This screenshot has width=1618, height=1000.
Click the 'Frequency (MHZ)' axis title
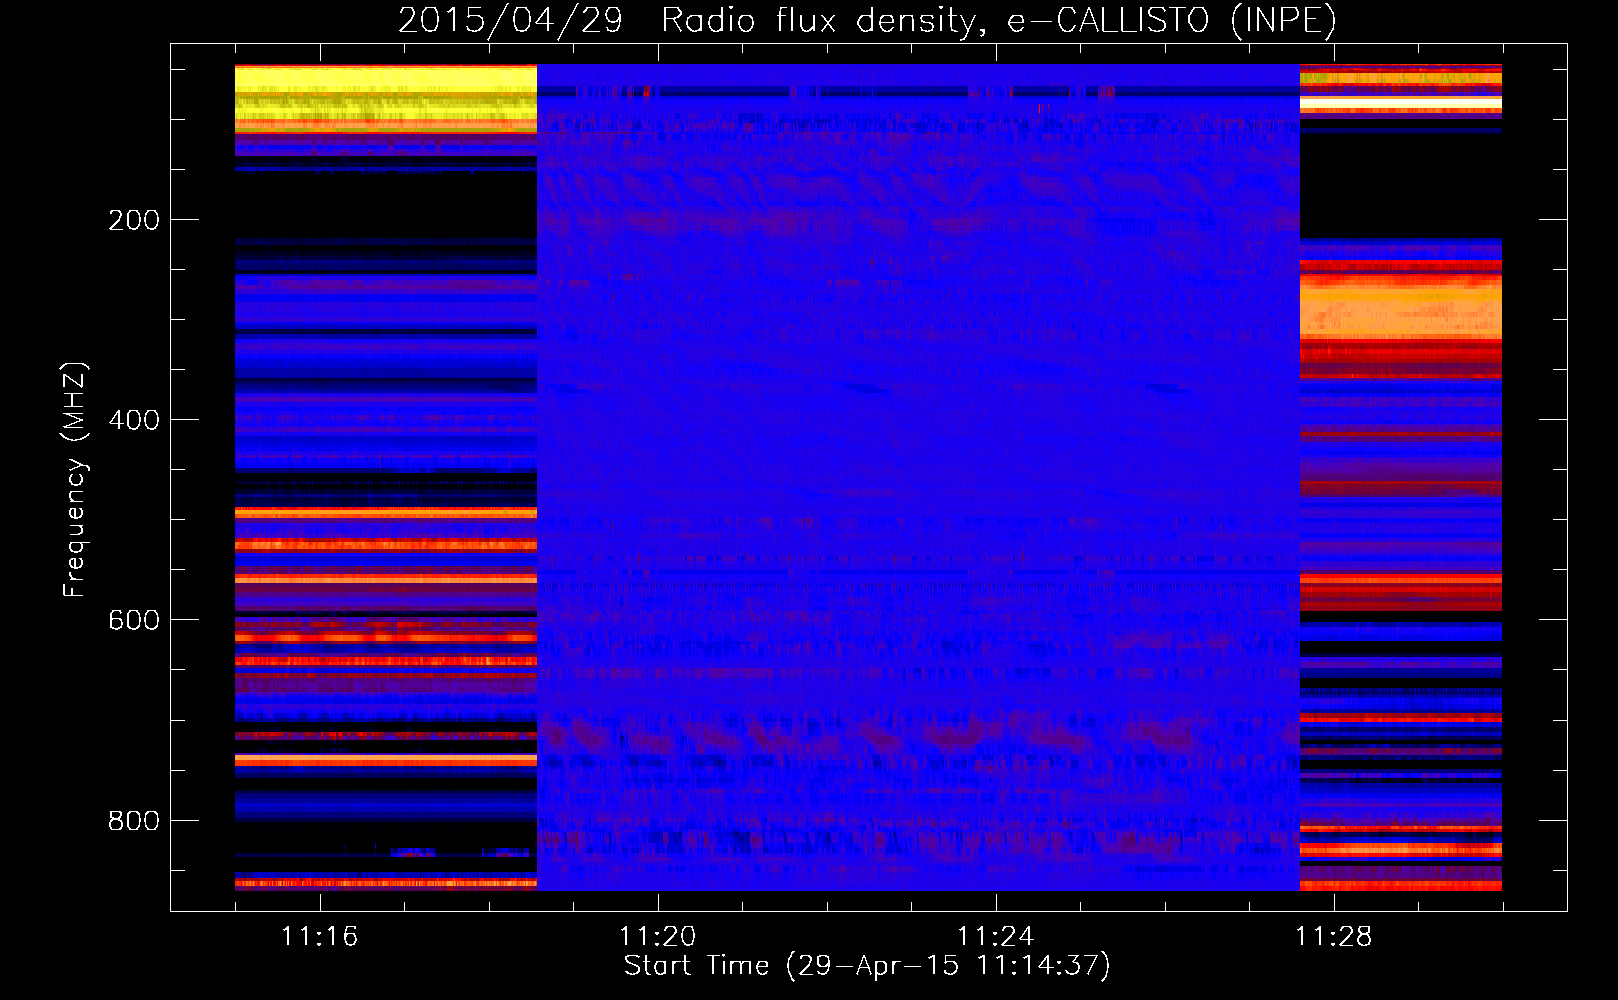[x=75, y=479]
